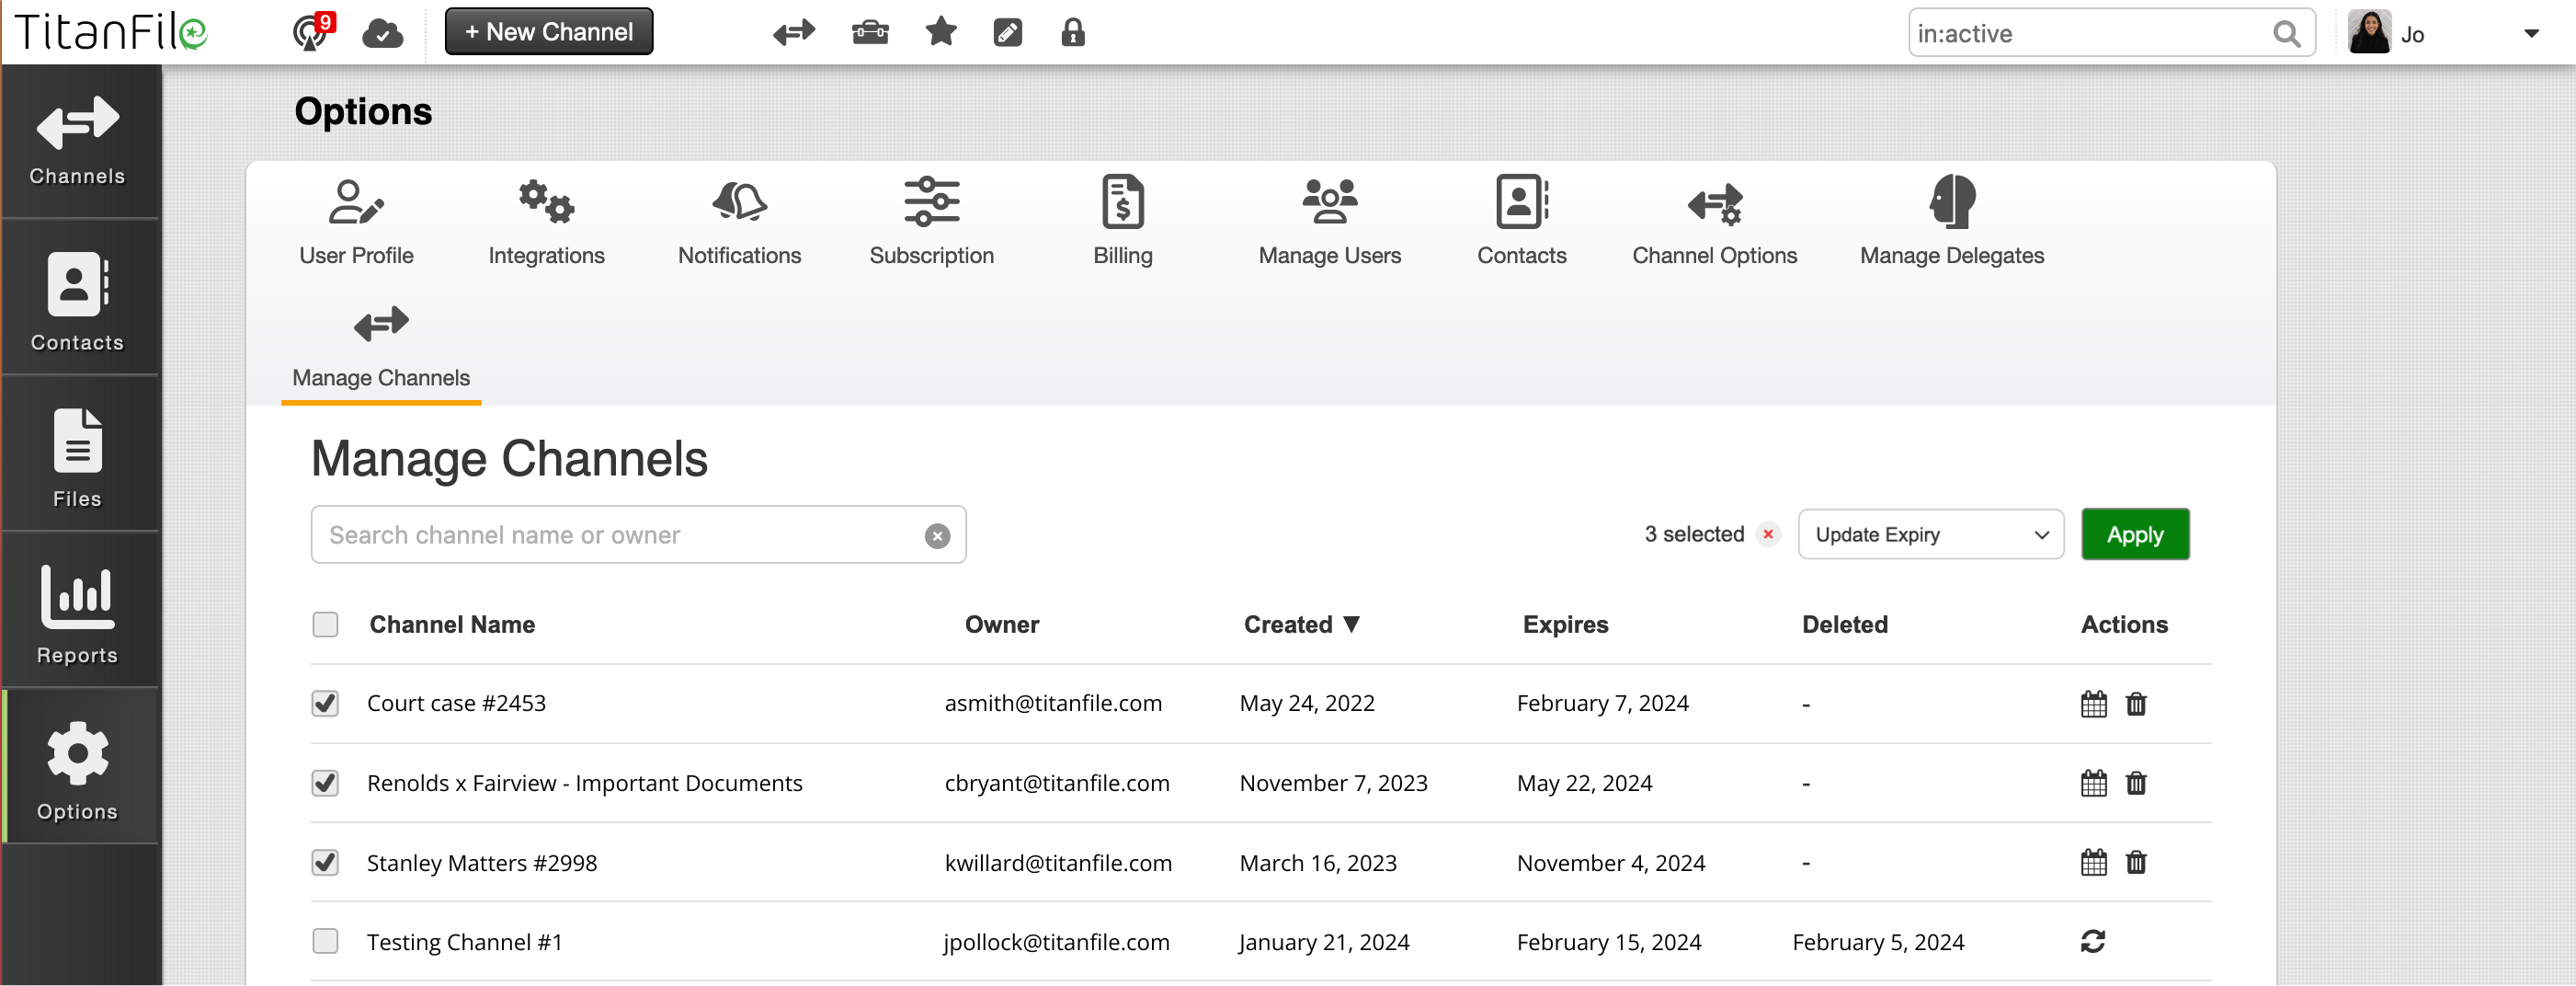Open the Reports section in the sidebar
This screenshot has width=2576, height=986.
coord(77,612)
